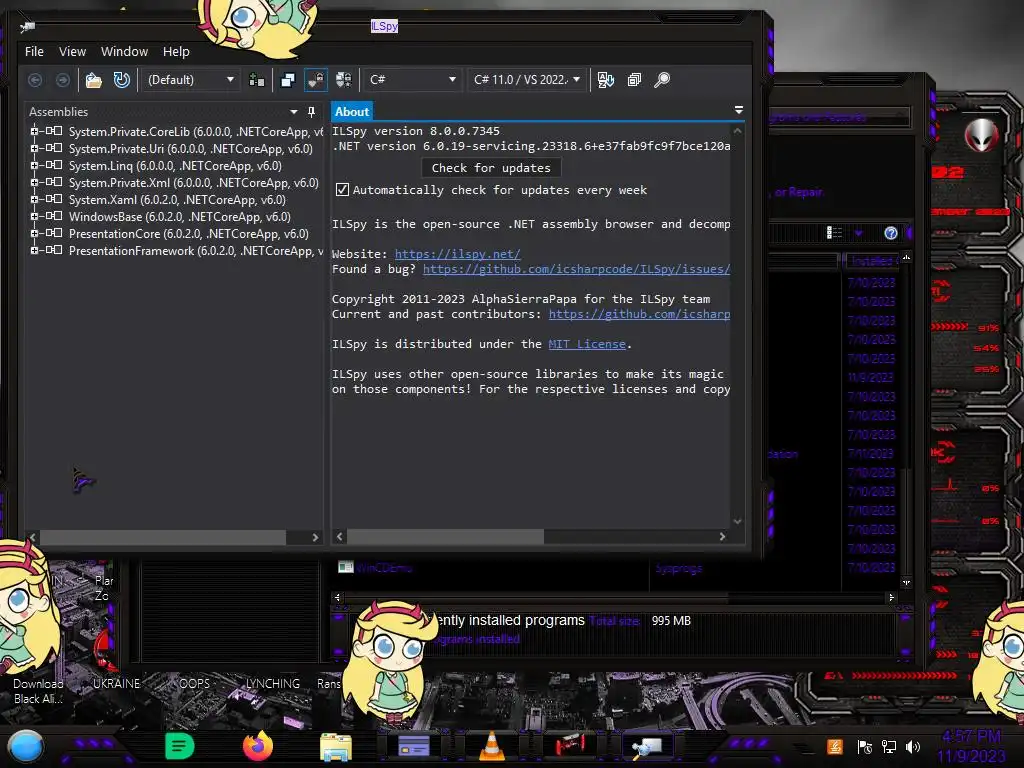Click view options icon in background programs window

pos(835,233)
